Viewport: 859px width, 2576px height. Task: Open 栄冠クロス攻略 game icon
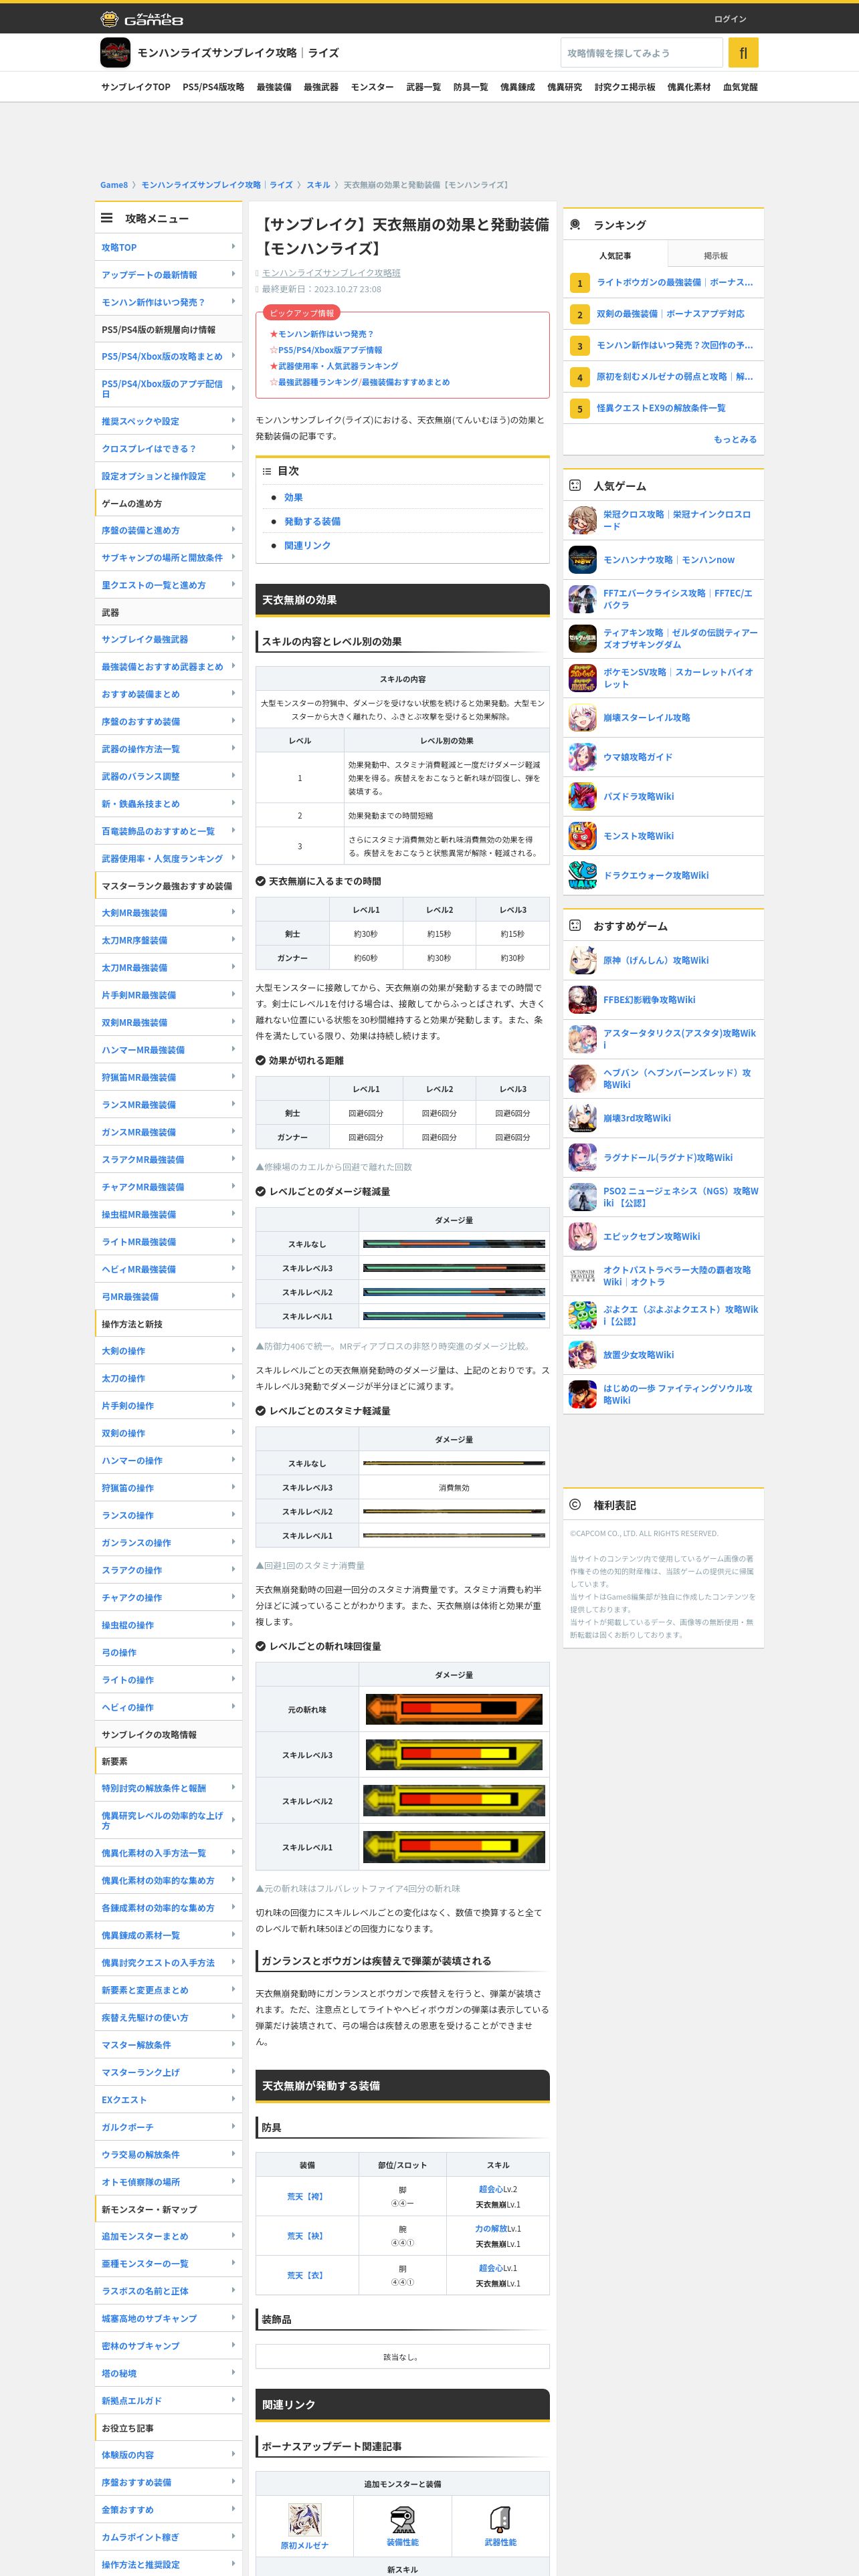pyautogui.click(x=582, y=520)
